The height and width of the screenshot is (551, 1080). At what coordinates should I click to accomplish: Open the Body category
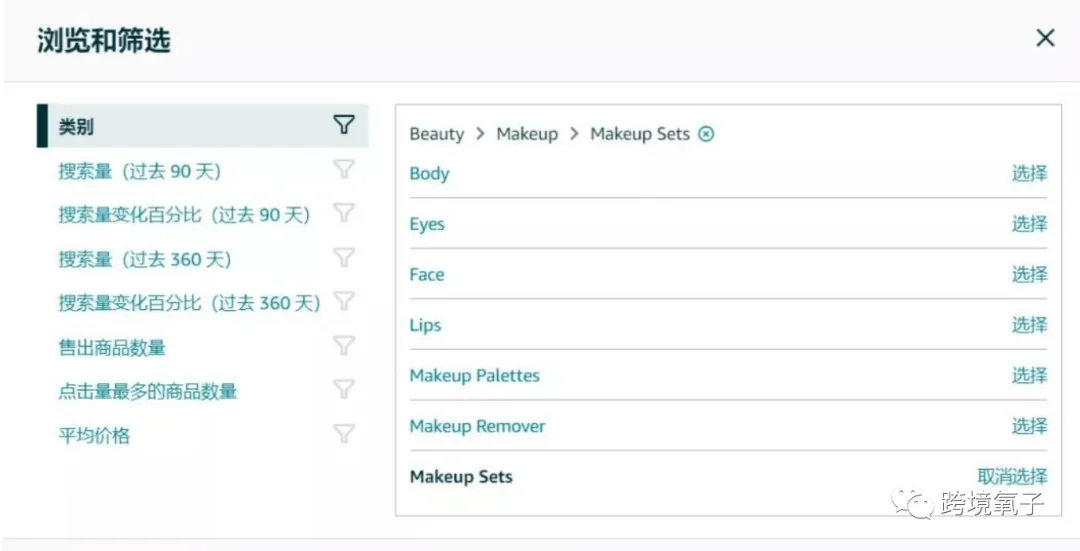click(x=429, y=174)
